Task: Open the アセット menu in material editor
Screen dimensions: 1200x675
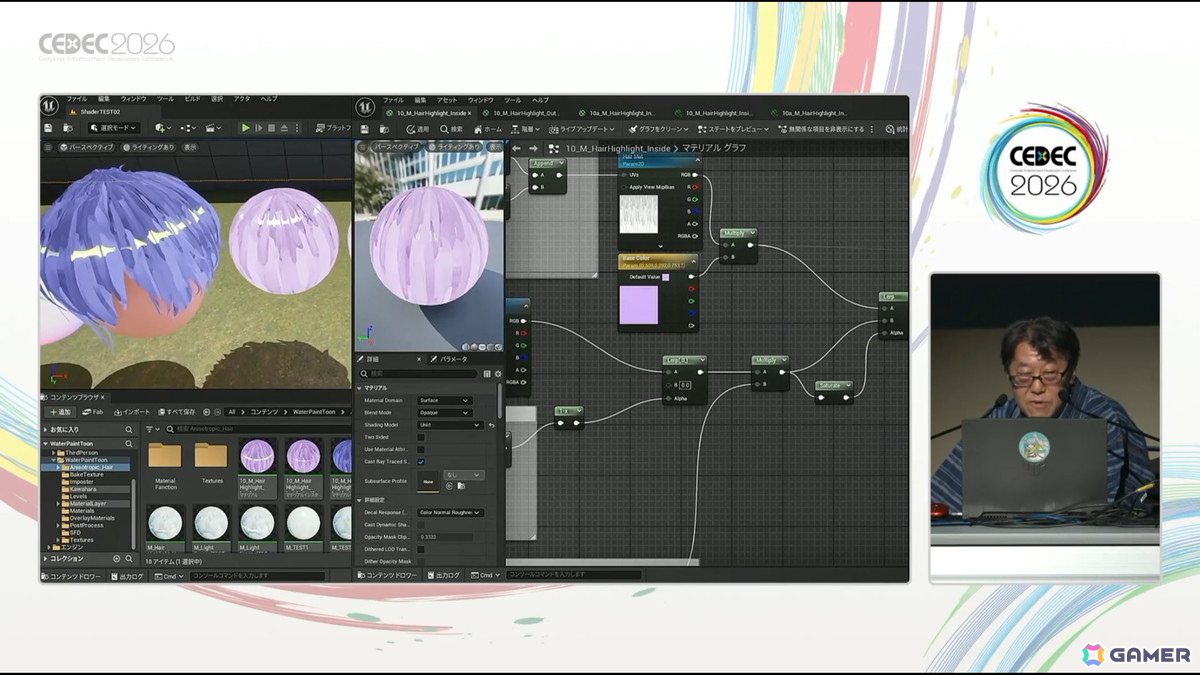Action: click(x=447, y=100)
